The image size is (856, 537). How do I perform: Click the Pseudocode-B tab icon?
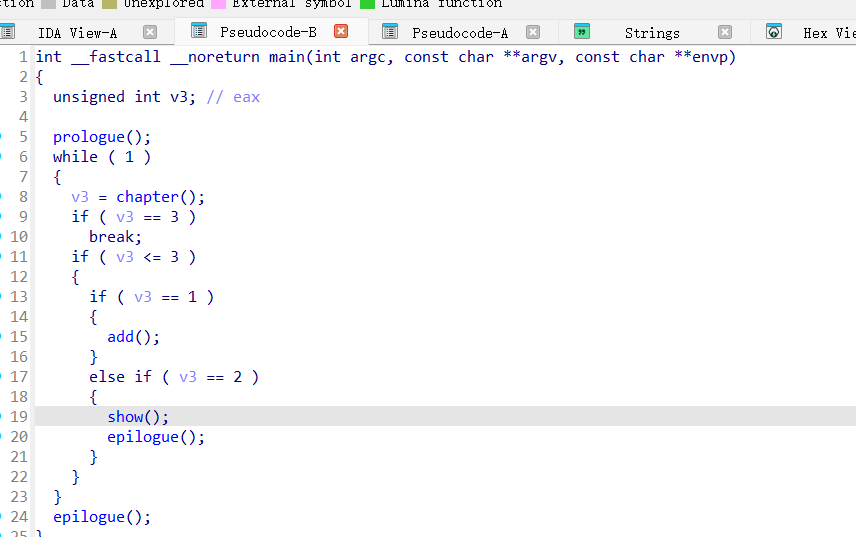[x=199, y=32]
